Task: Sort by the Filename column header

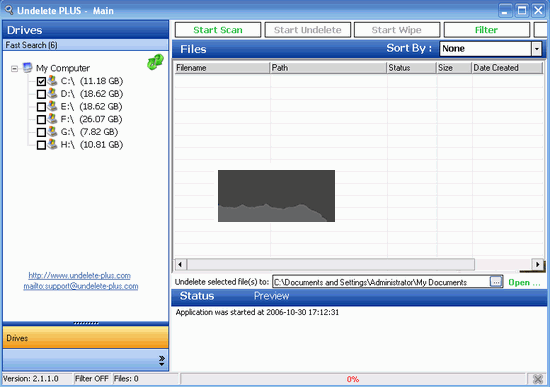Action: point(222,68)
